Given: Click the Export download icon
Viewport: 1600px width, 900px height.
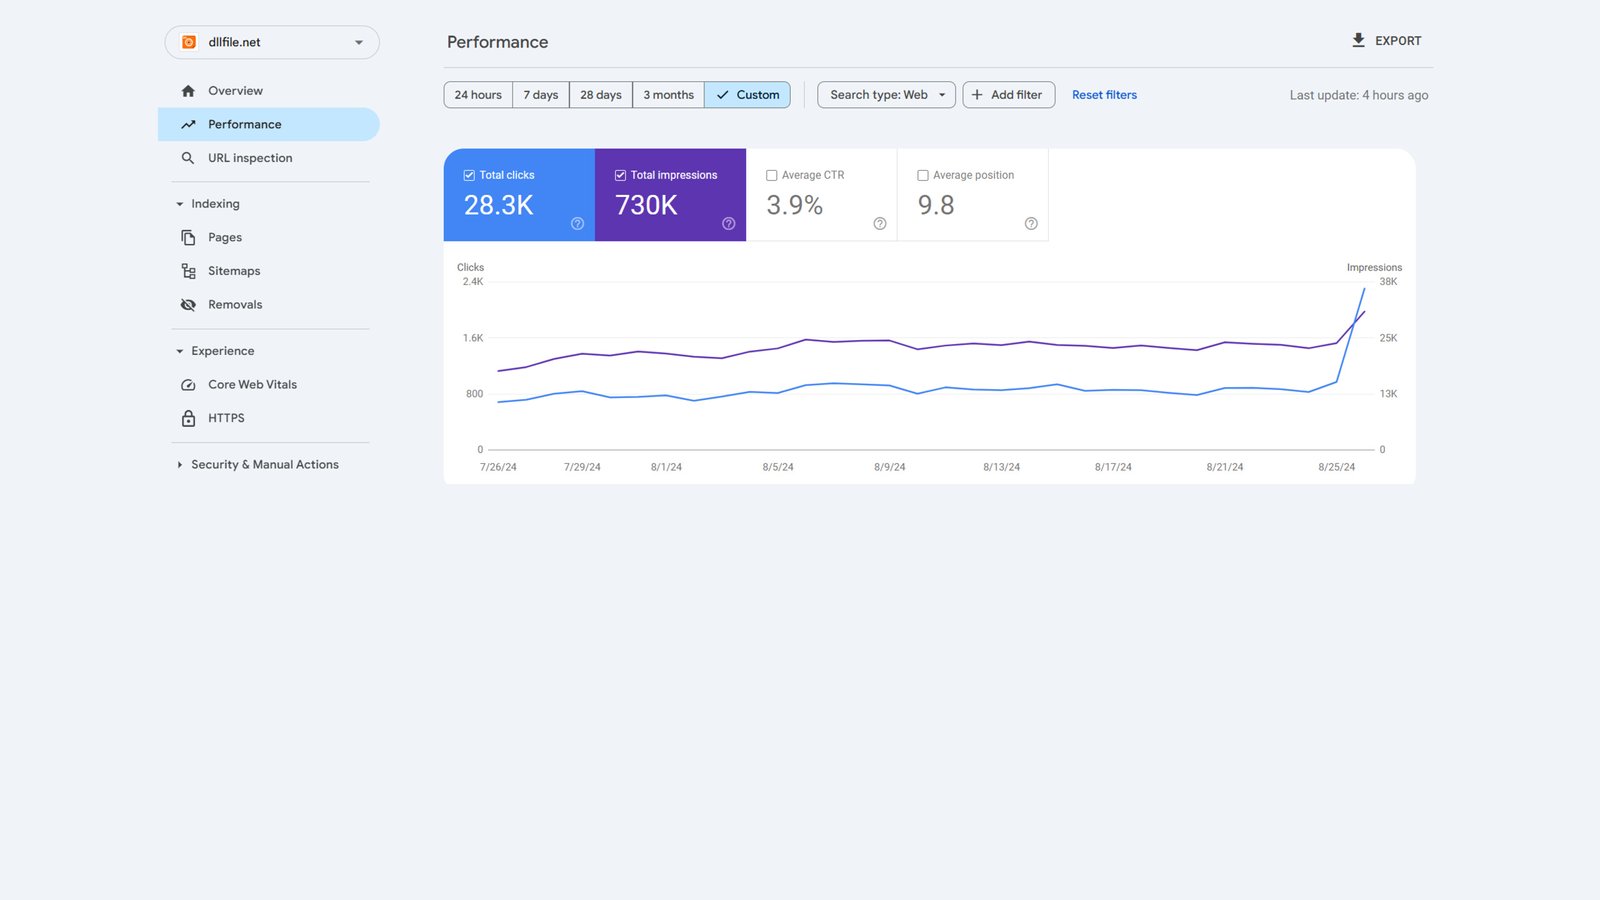Looking at the screenshot, I should 1358,40.
